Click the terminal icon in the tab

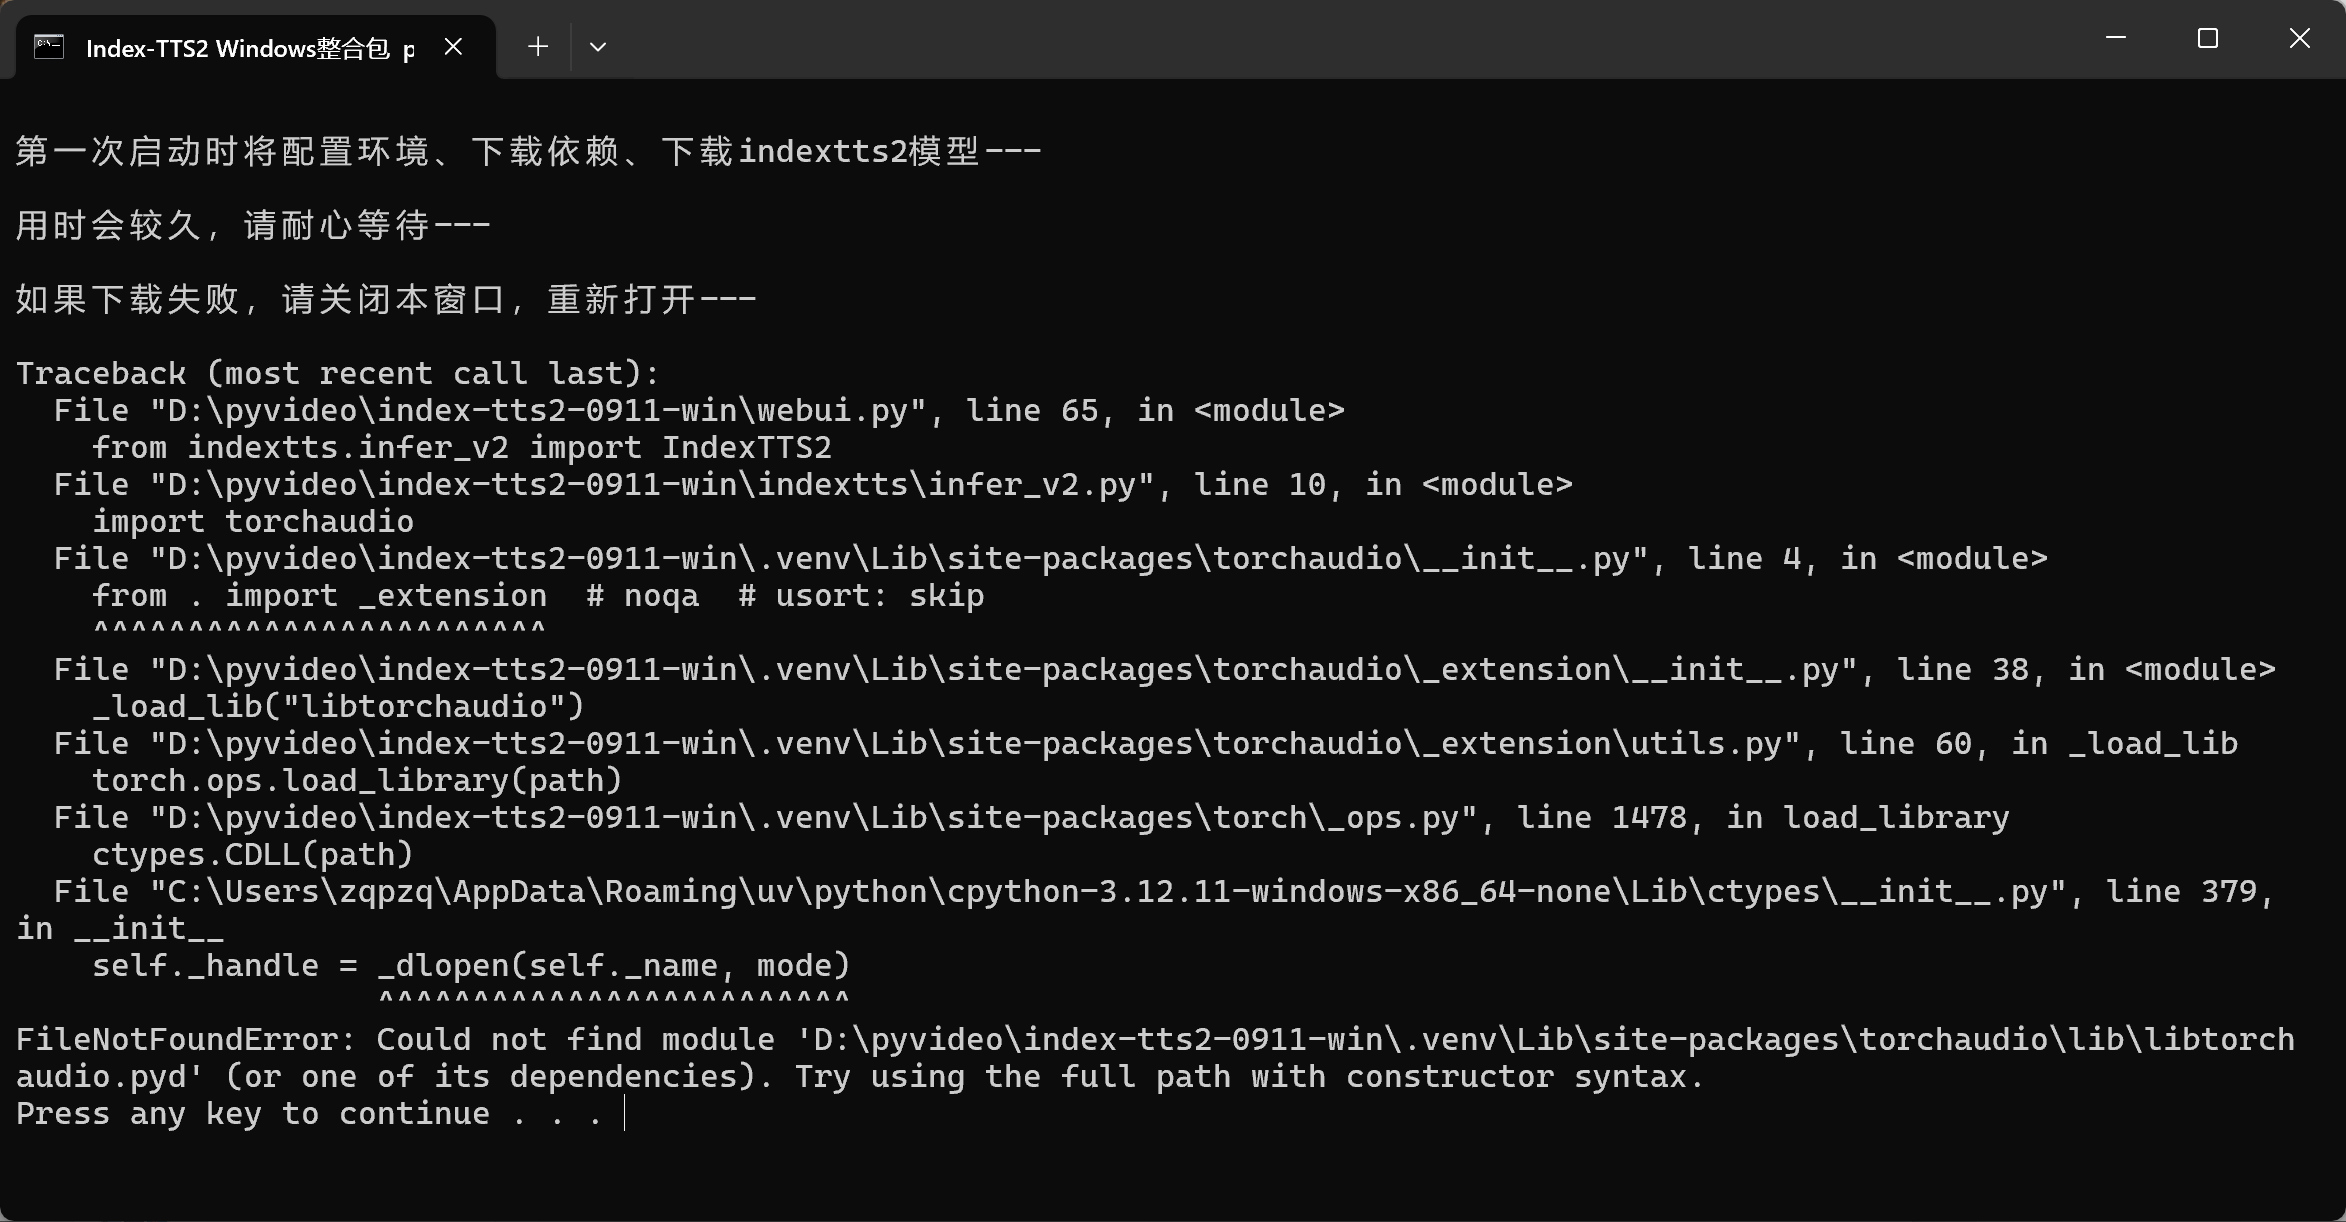(x=49, y=47)
